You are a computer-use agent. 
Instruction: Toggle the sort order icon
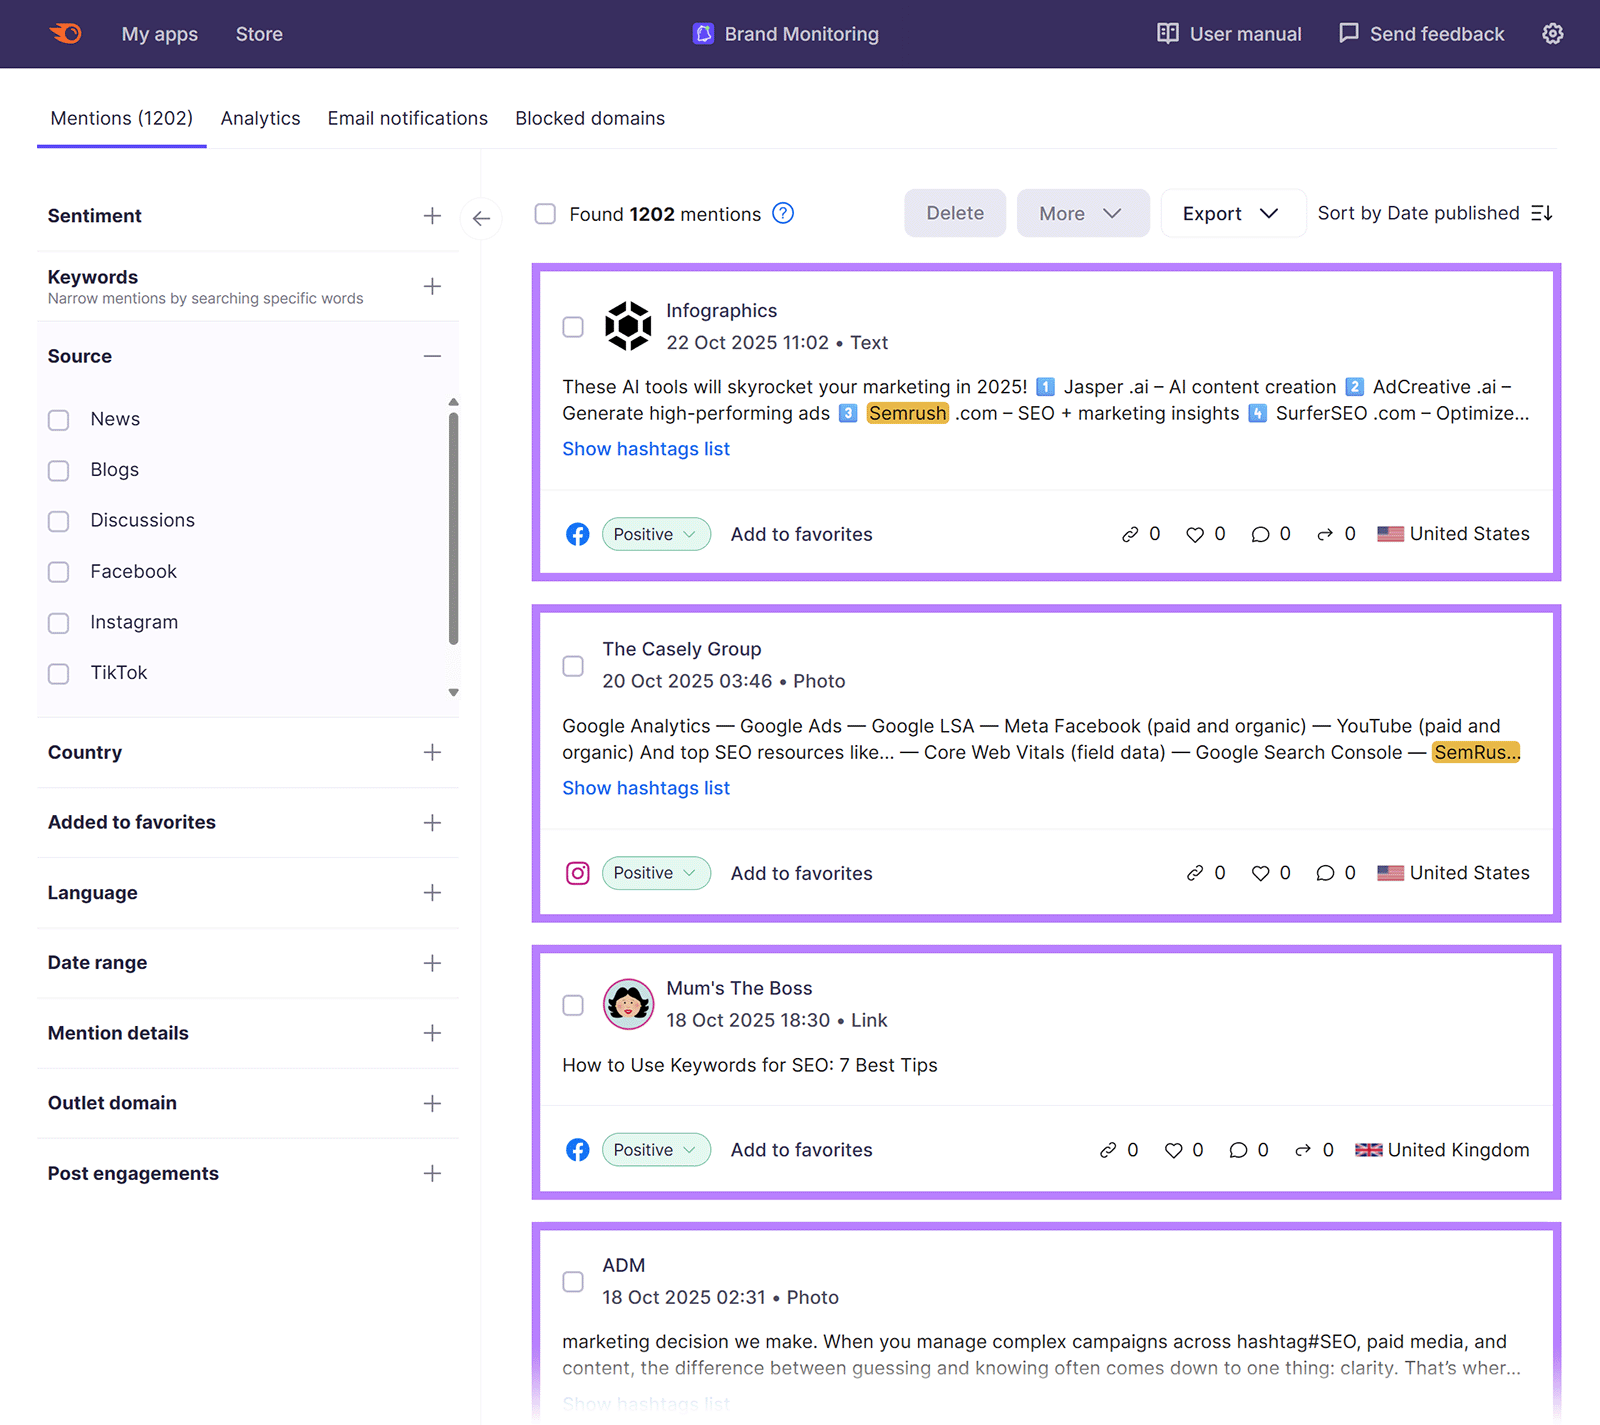(x=1543, y=212)
